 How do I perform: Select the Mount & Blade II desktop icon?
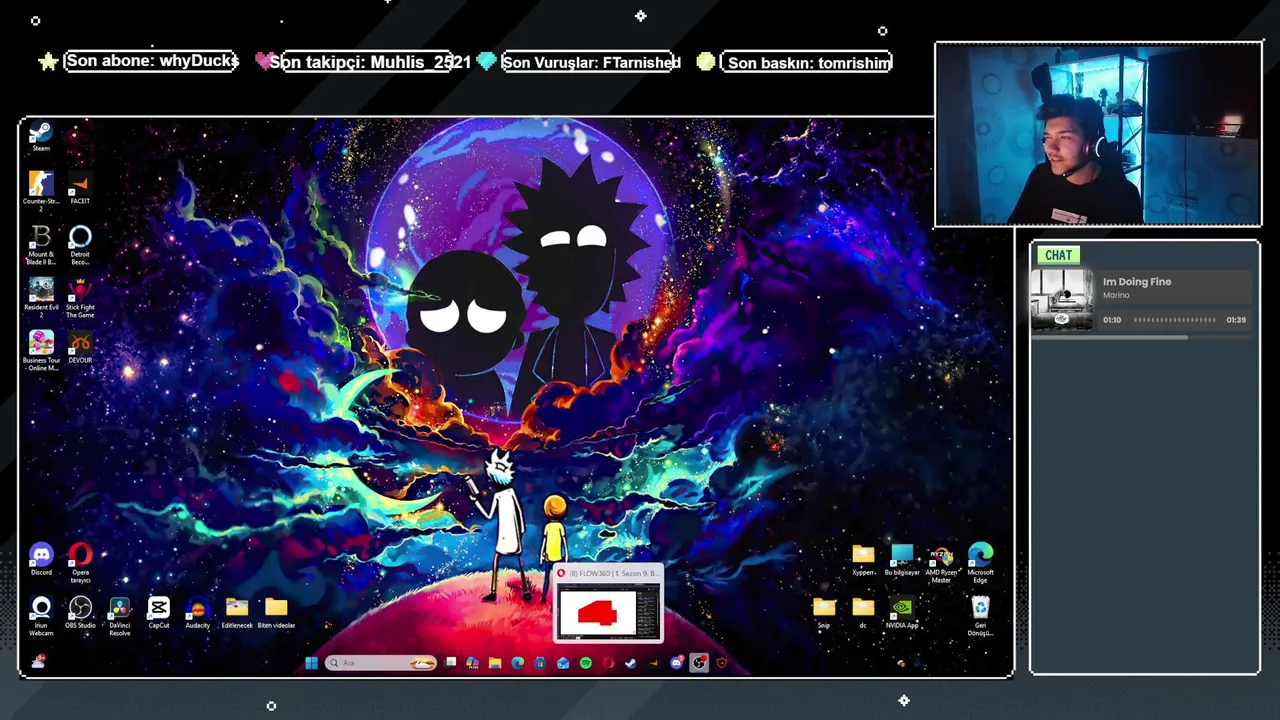[x=41, y=244]
